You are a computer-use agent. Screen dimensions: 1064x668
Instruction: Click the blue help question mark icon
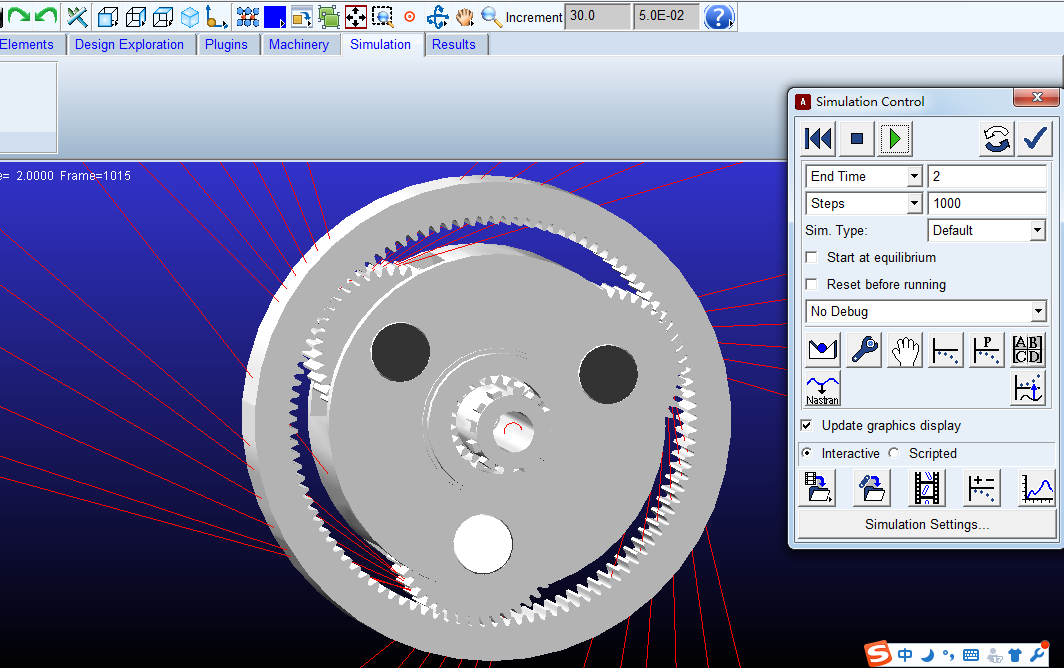point(718,17)
